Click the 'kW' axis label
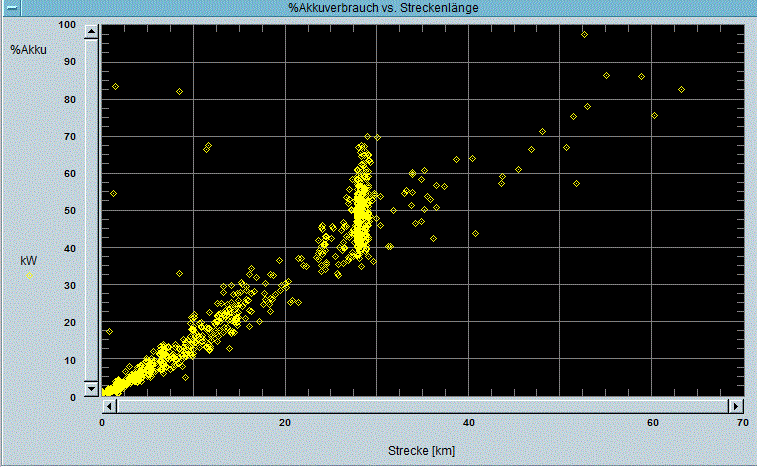The image size is (757, 467). (x=28, y=260)
